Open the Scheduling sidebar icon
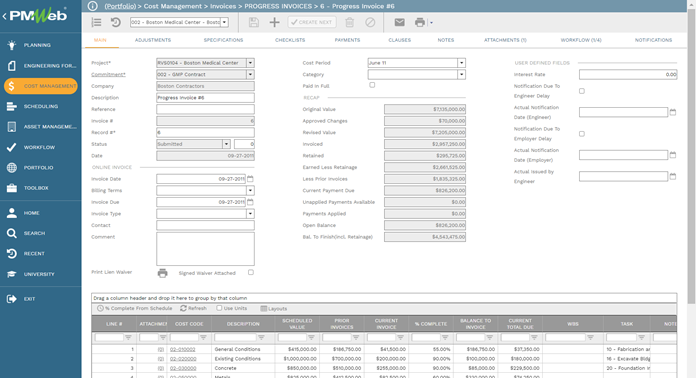 coord(12,106)
